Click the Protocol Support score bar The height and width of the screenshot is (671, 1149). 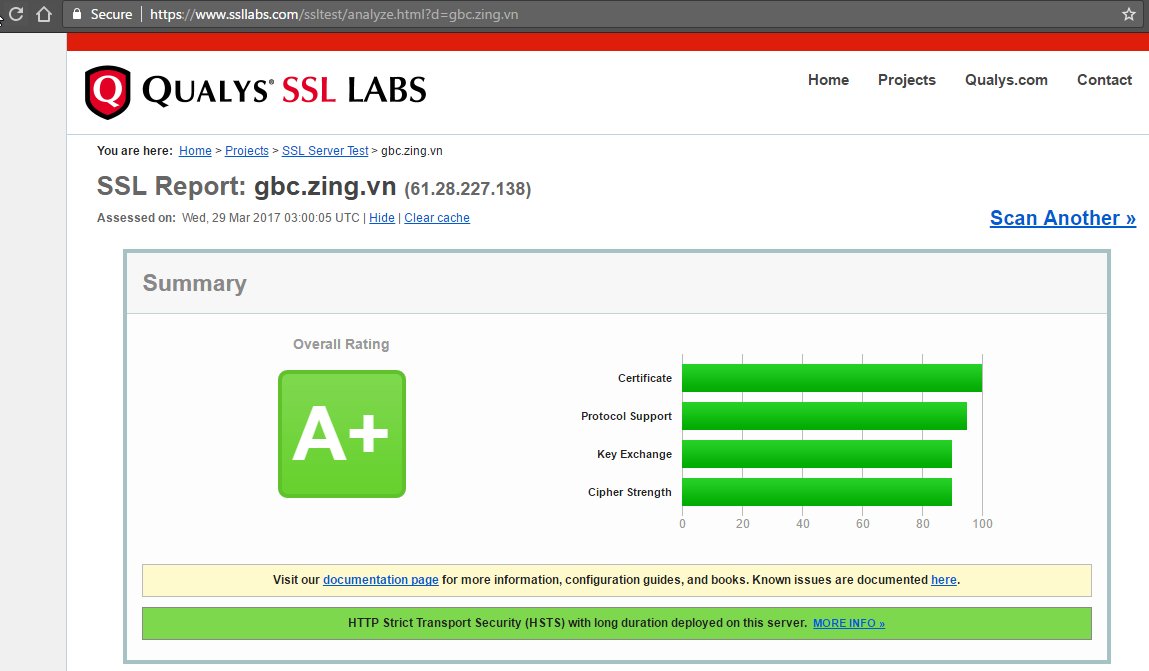[824, 416]
